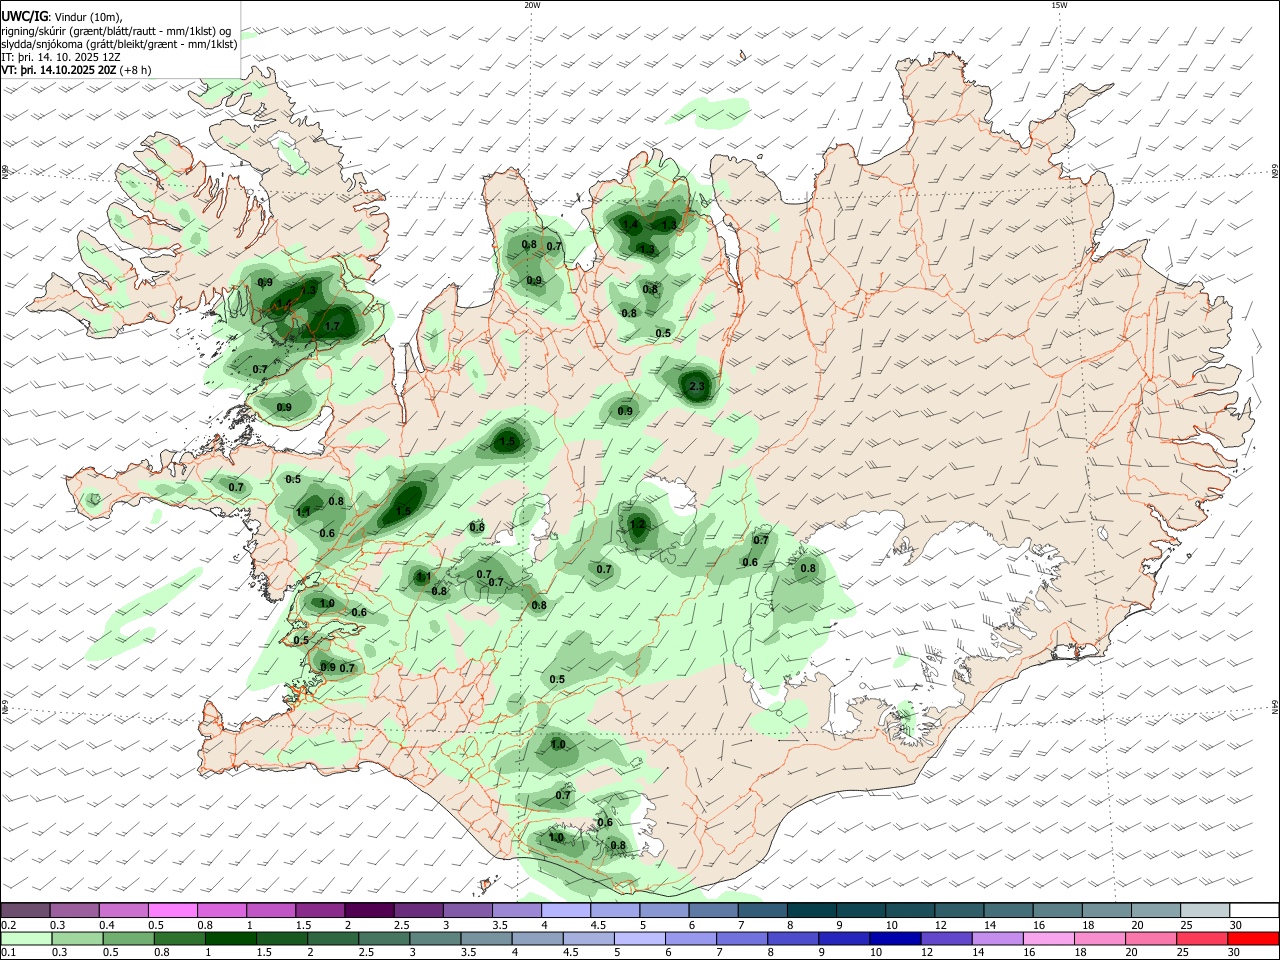Click the '15W' longitude label
The image size is (1280, 960).
[x=1059, y=5]
